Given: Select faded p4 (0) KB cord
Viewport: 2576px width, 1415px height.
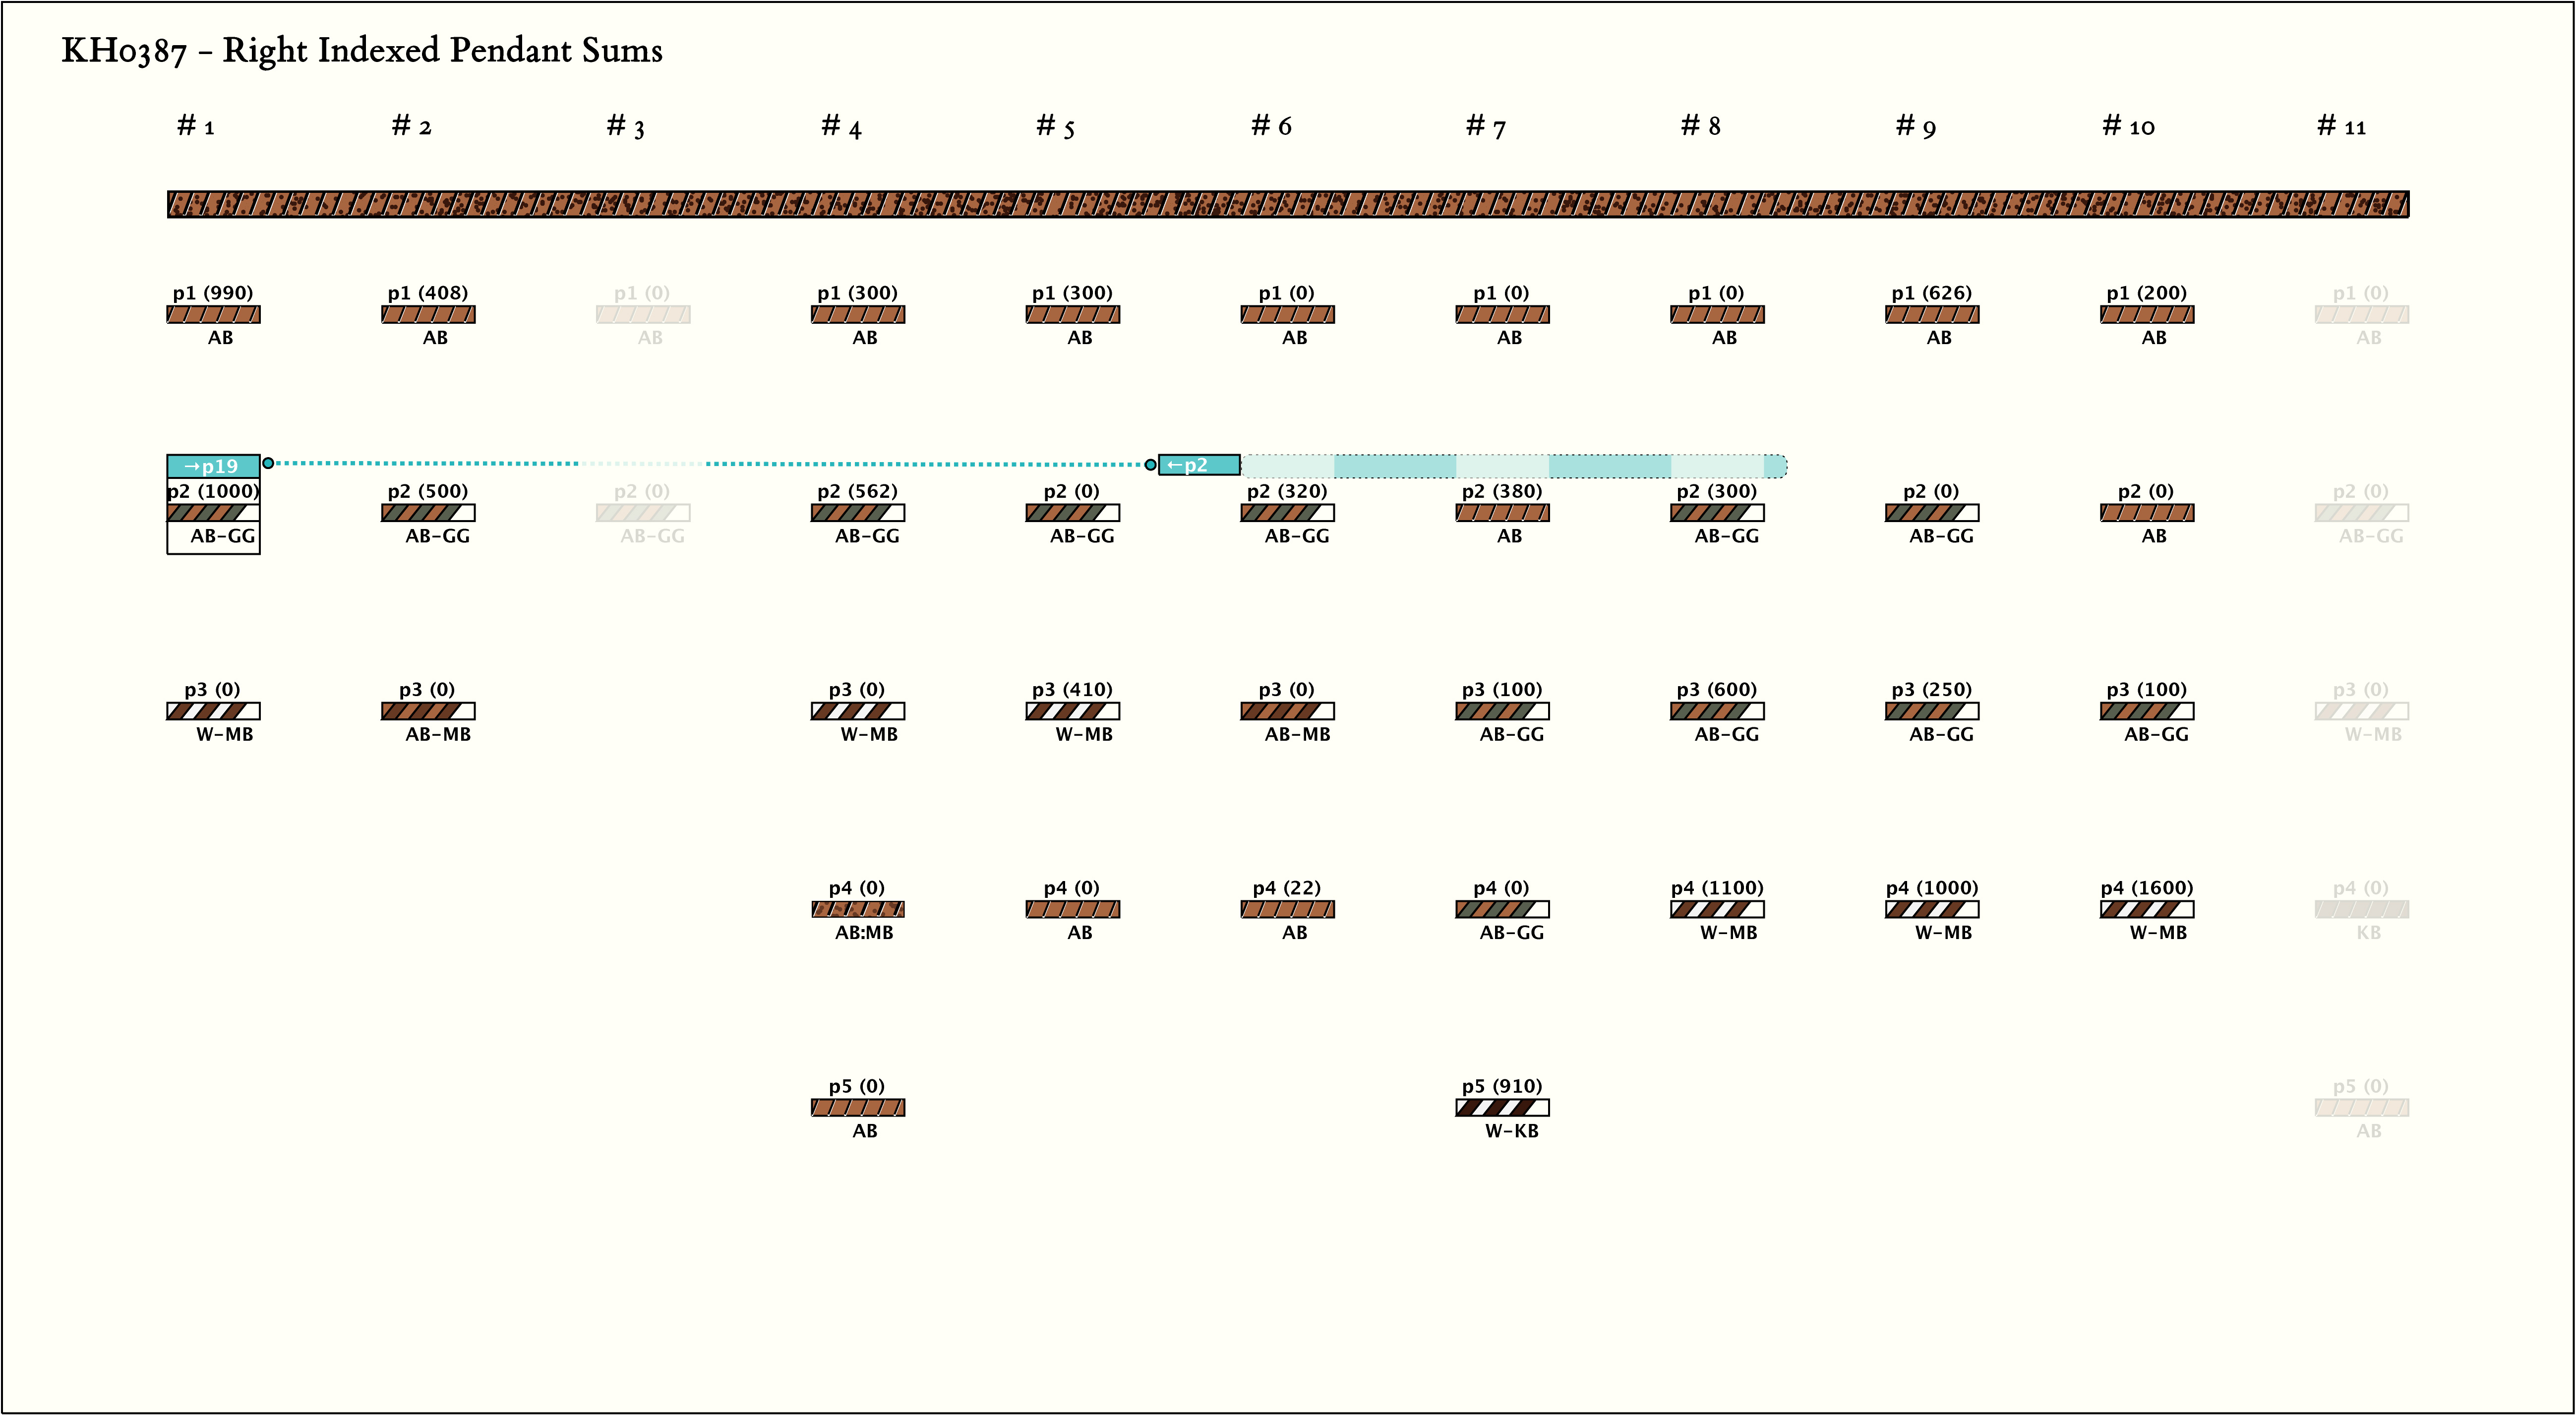Looking at the screenshot, I should (2361, 910).
